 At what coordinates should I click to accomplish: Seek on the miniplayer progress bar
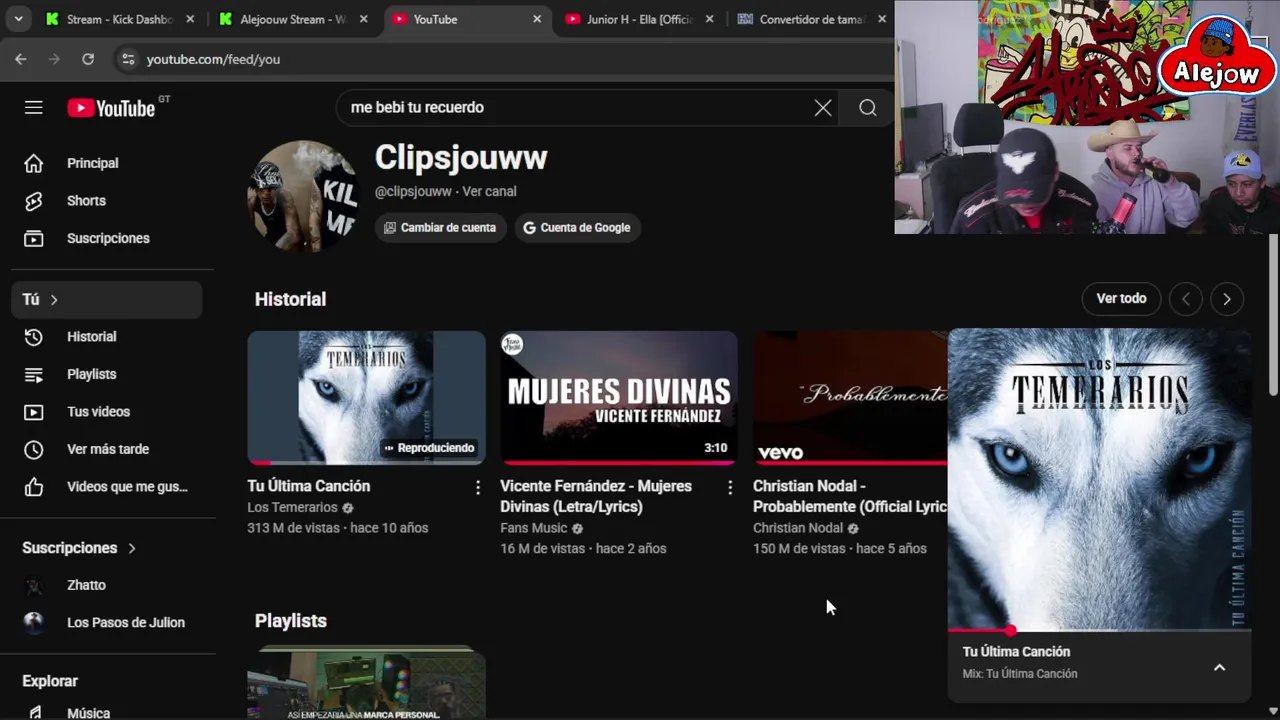coord(1099,631)
